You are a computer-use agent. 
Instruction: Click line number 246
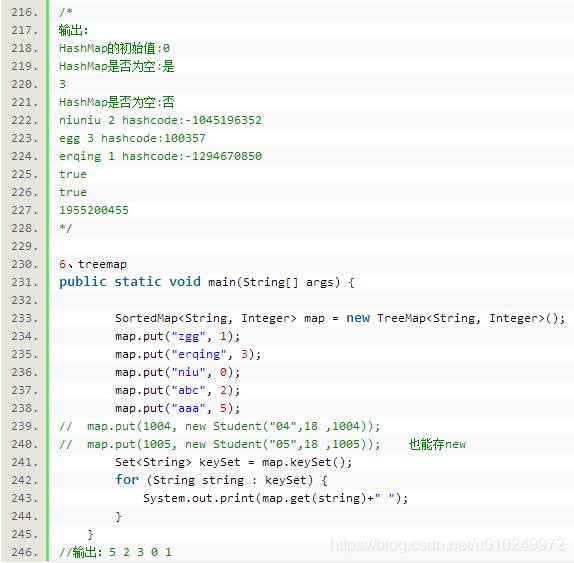click(x=24, y=552)
